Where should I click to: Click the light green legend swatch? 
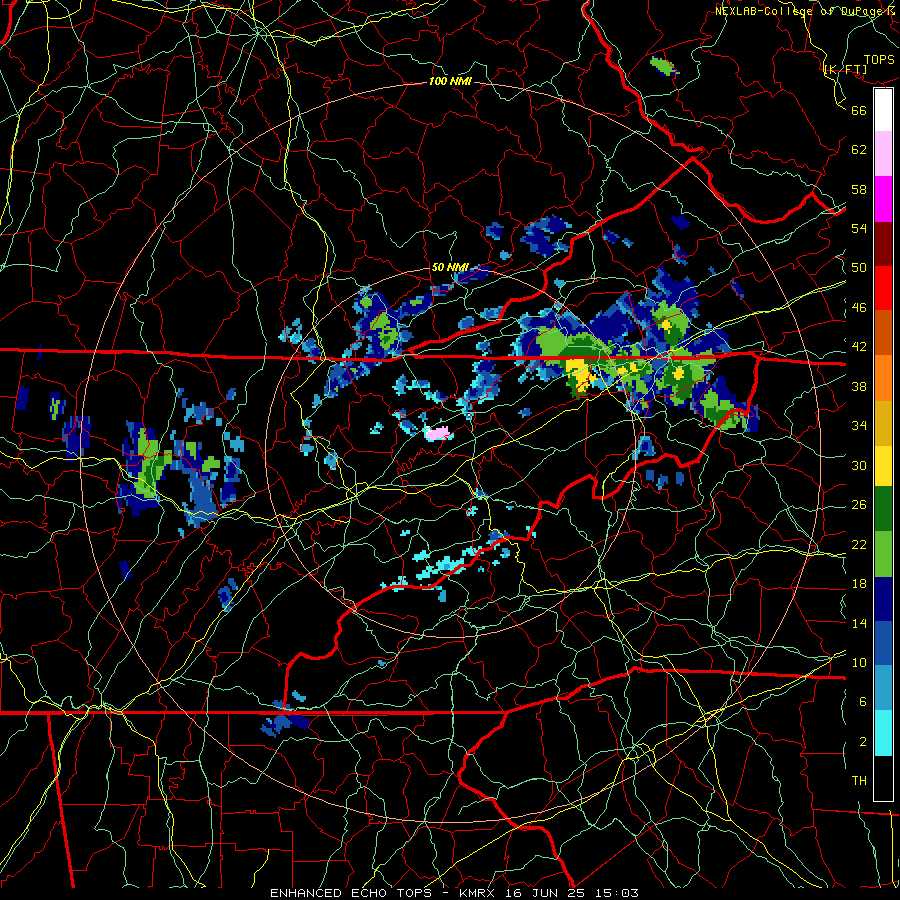(x=883, y=554)
